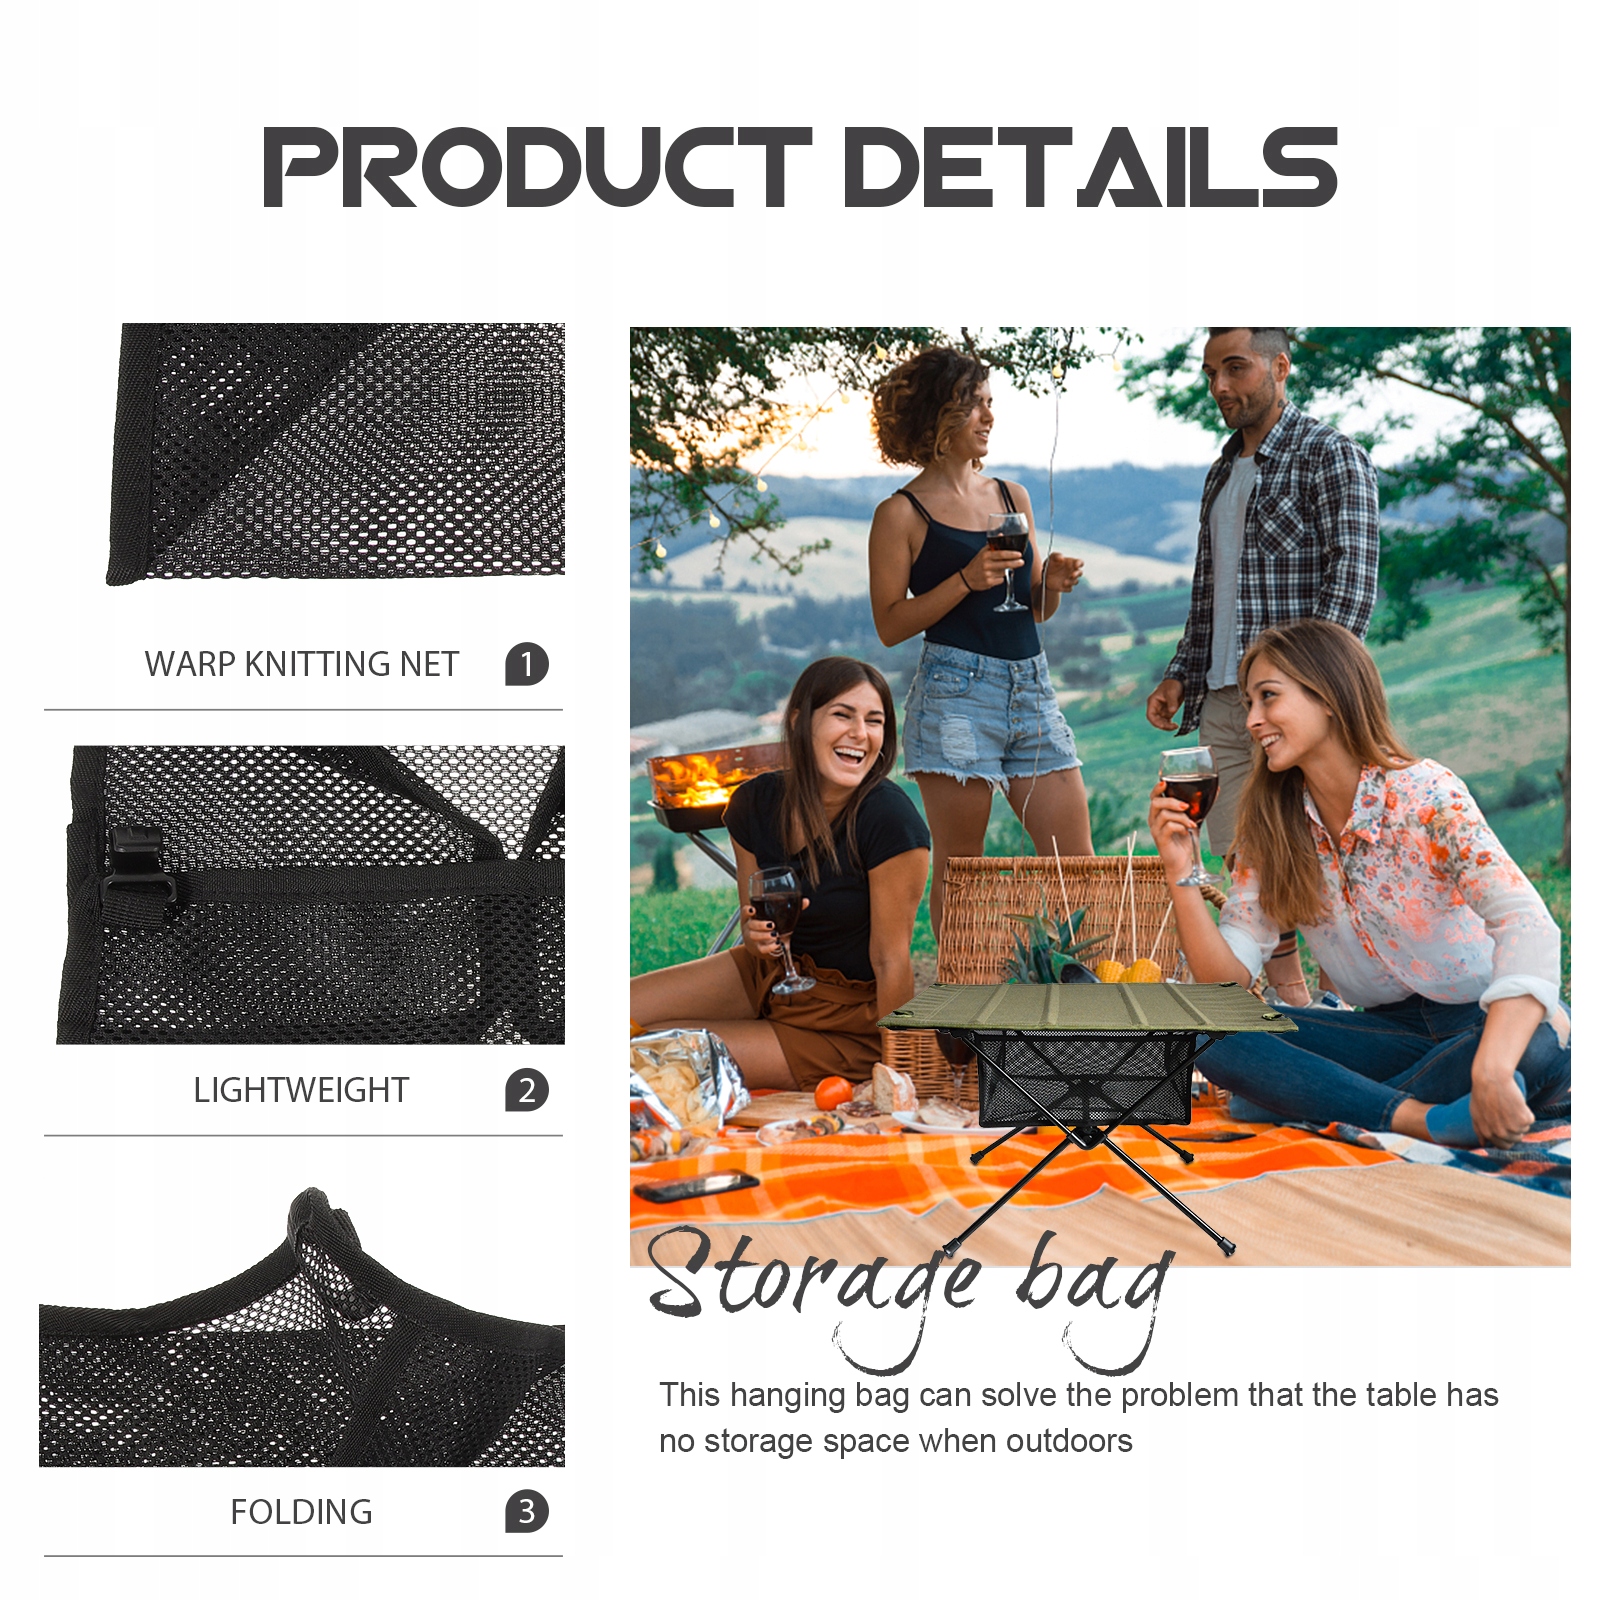Select the lightweight mesh buckle image

tap(311, 895)
